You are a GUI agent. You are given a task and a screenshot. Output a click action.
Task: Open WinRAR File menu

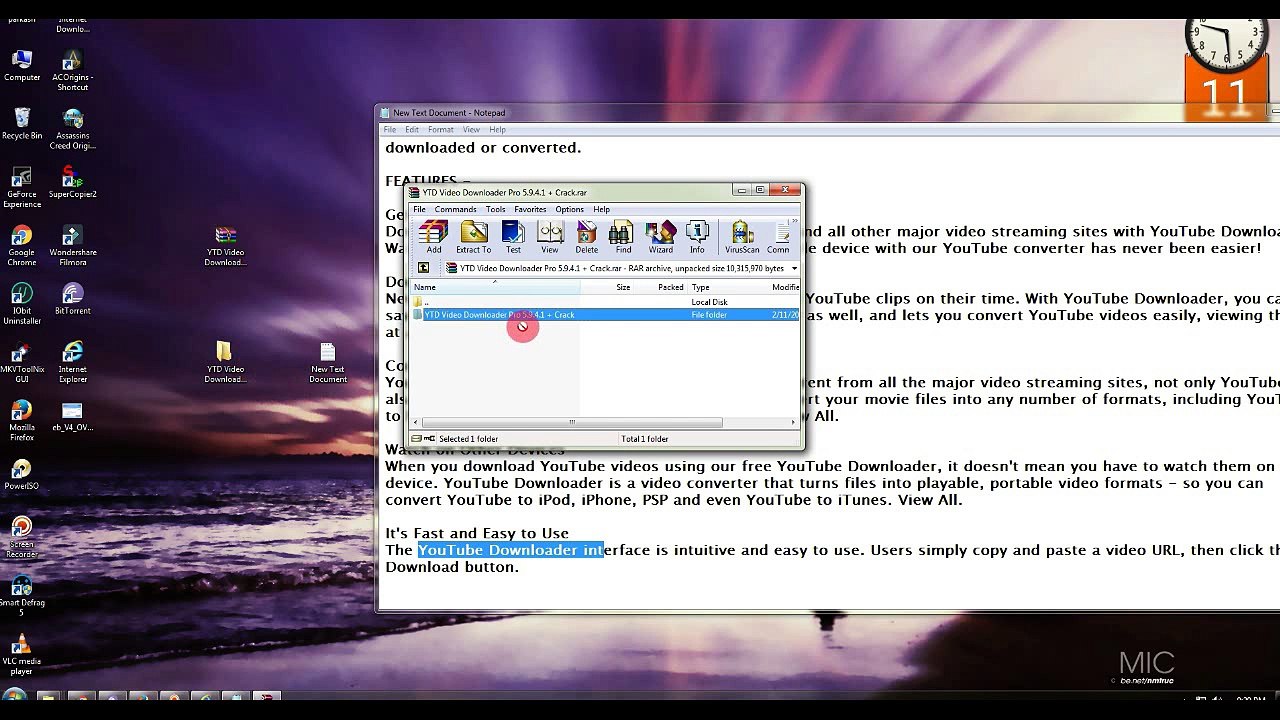click(x=420, y=209)
